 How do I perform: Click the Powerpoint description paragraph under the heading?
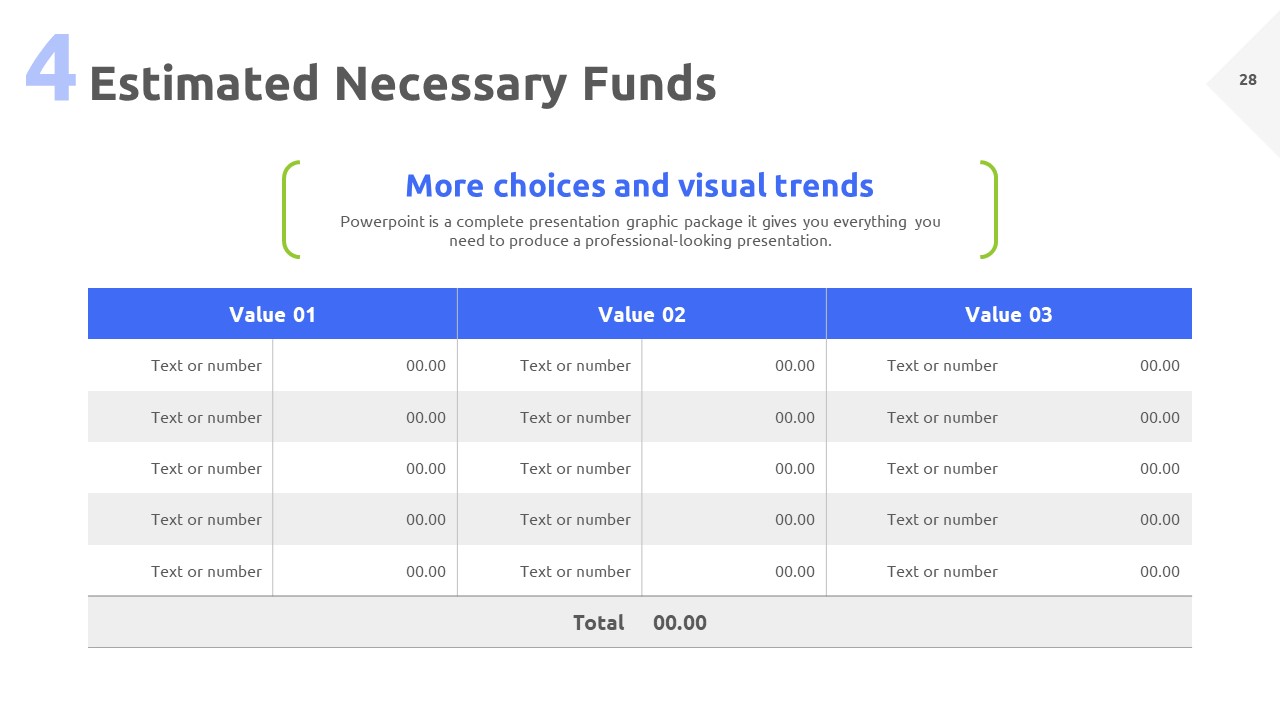click(x=640, y=231)
